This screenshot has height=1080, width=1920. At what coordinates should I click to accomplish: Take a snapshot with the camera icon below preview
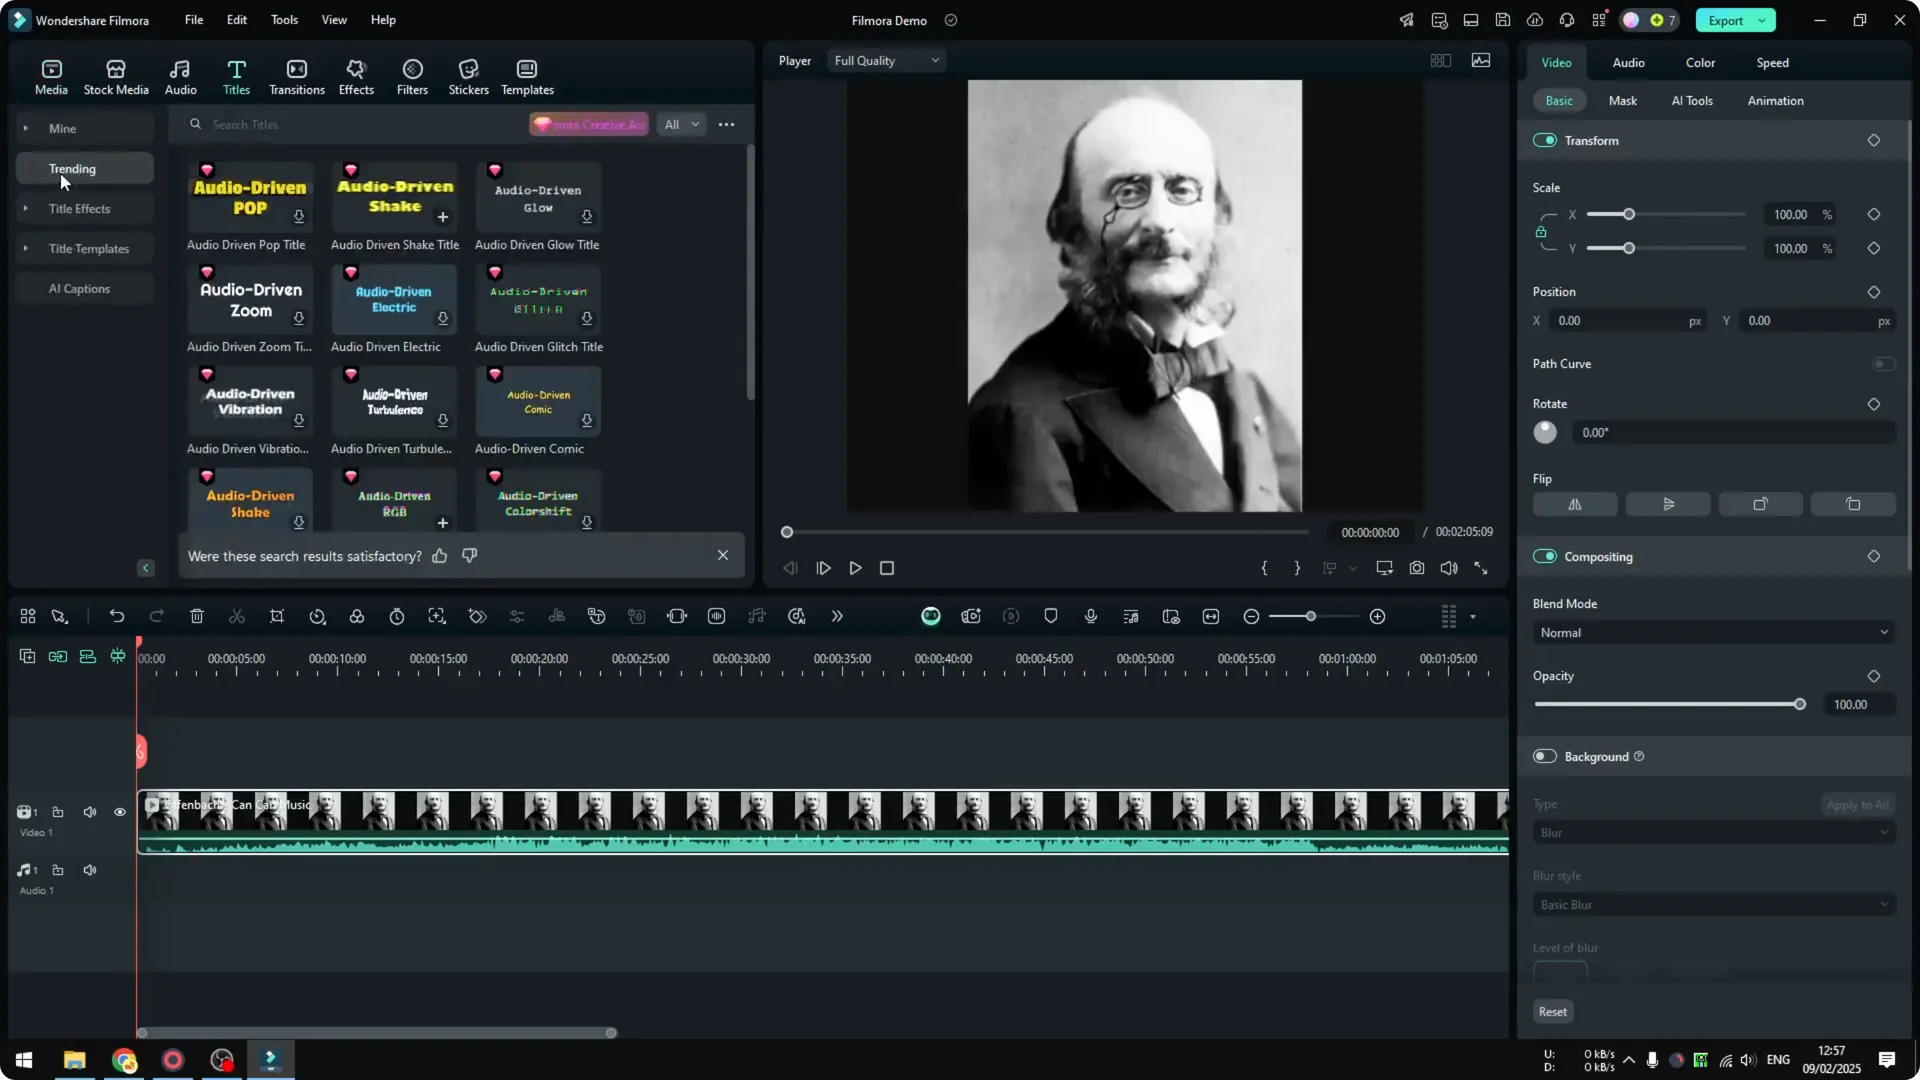[1416, 568]
